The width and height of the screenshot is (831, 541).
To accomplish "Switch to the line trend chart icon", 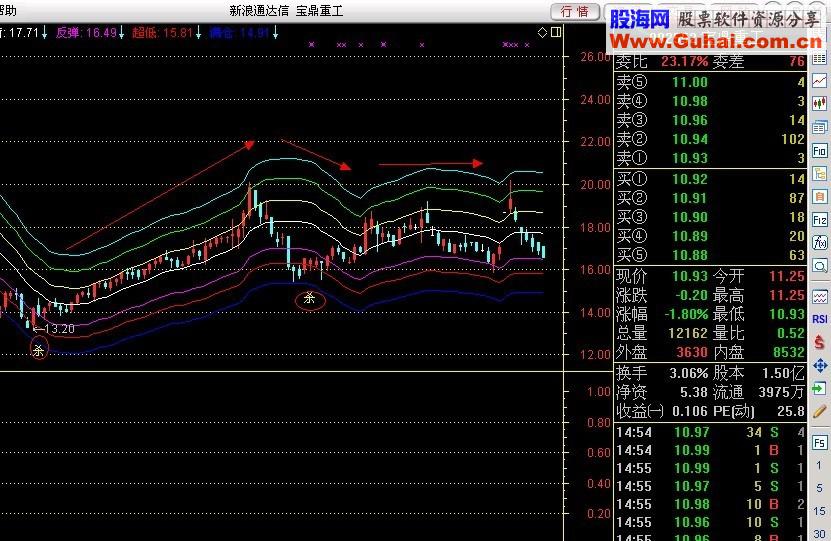I will pos(819,81).
